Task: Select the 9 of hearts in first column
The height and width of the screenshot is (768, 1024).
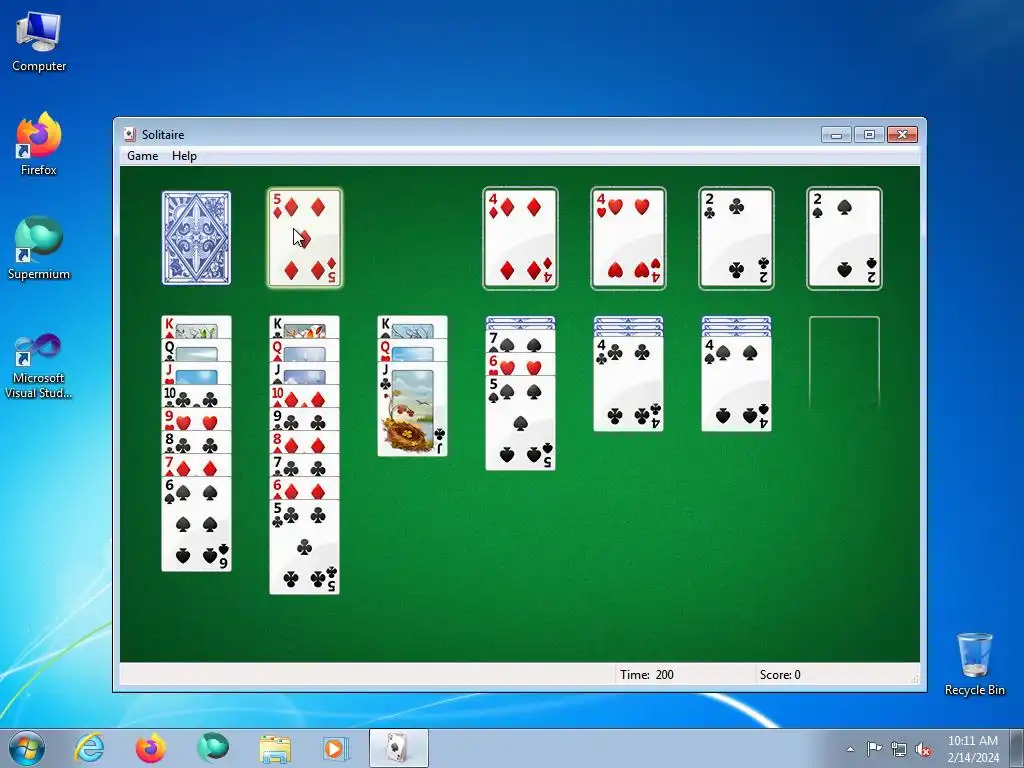Action: (197, 420)
